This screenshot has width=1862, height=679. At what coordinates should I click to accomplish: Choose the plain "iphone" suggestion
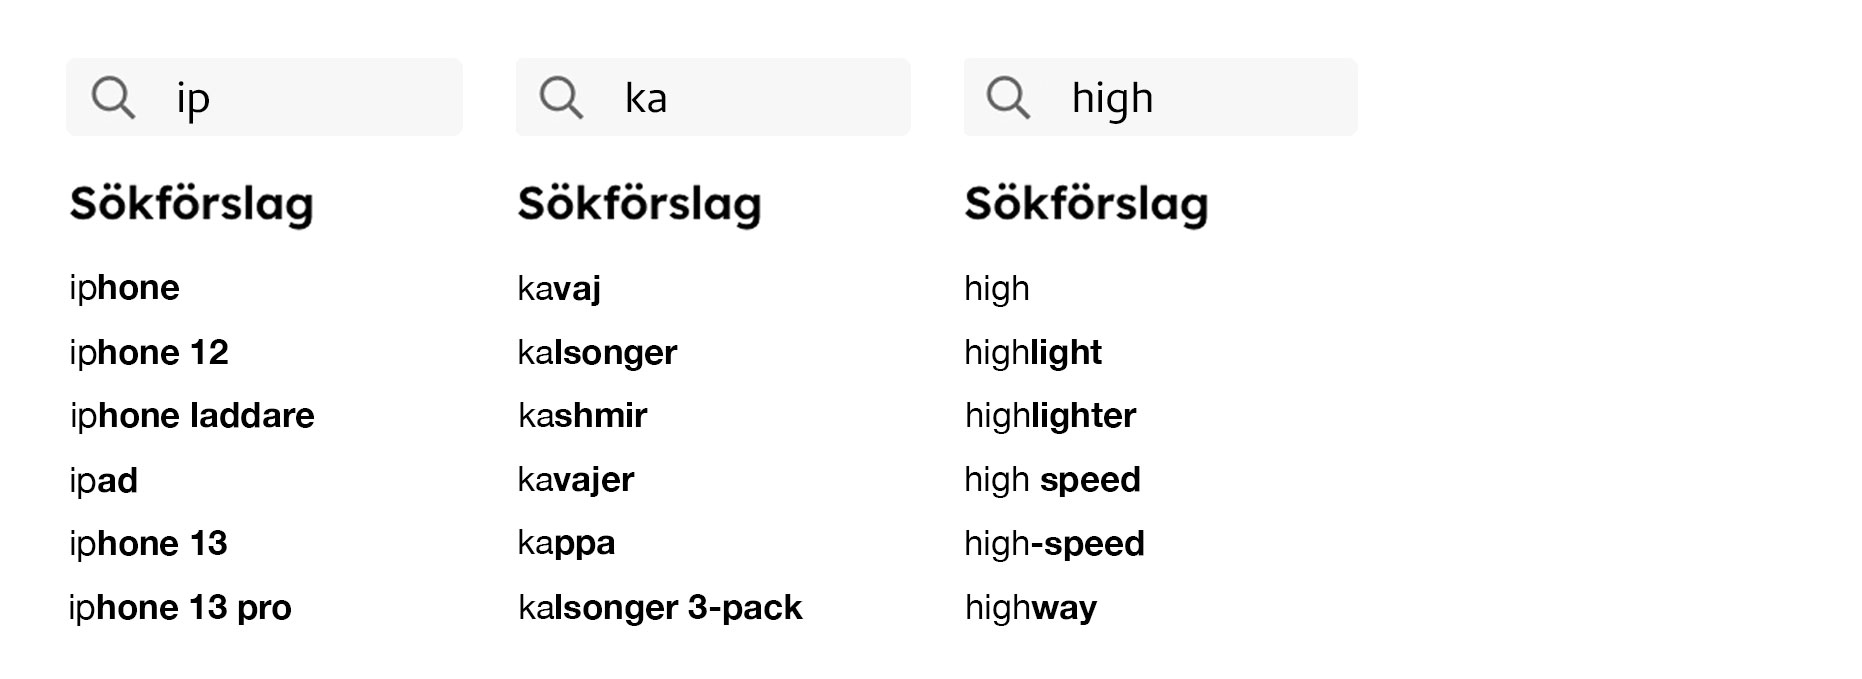124,289
